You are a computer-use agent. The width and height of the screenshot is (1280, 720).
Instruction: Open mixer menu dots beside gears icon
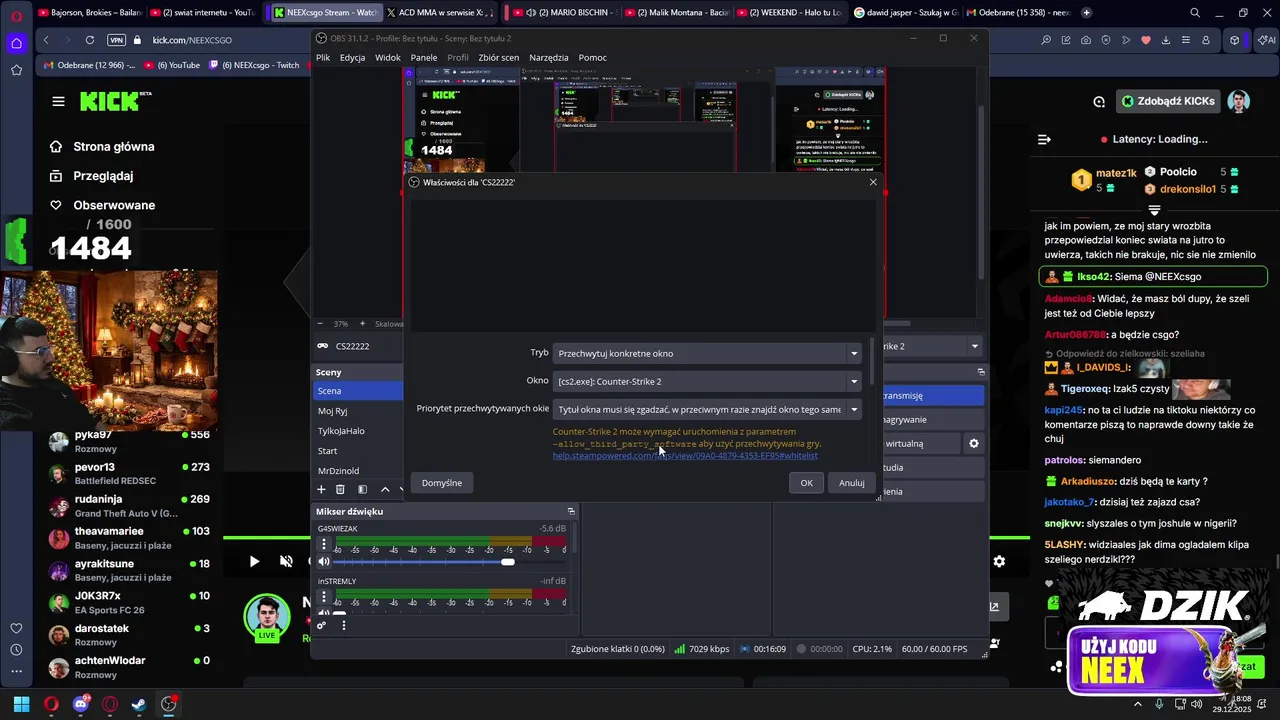[x=344, y=625]
